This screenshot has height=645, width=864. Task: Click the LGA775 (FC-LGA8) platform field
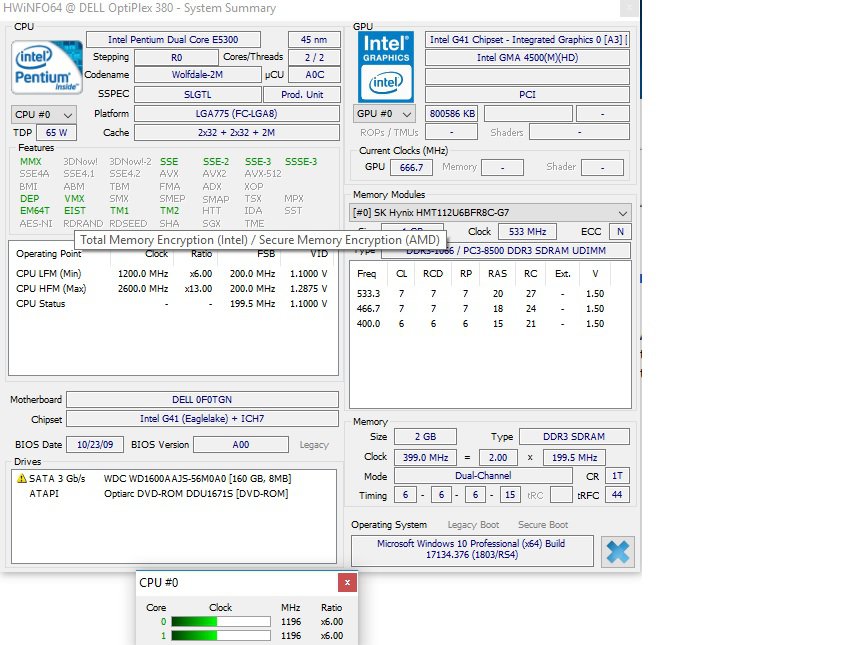tap(236, 113)
